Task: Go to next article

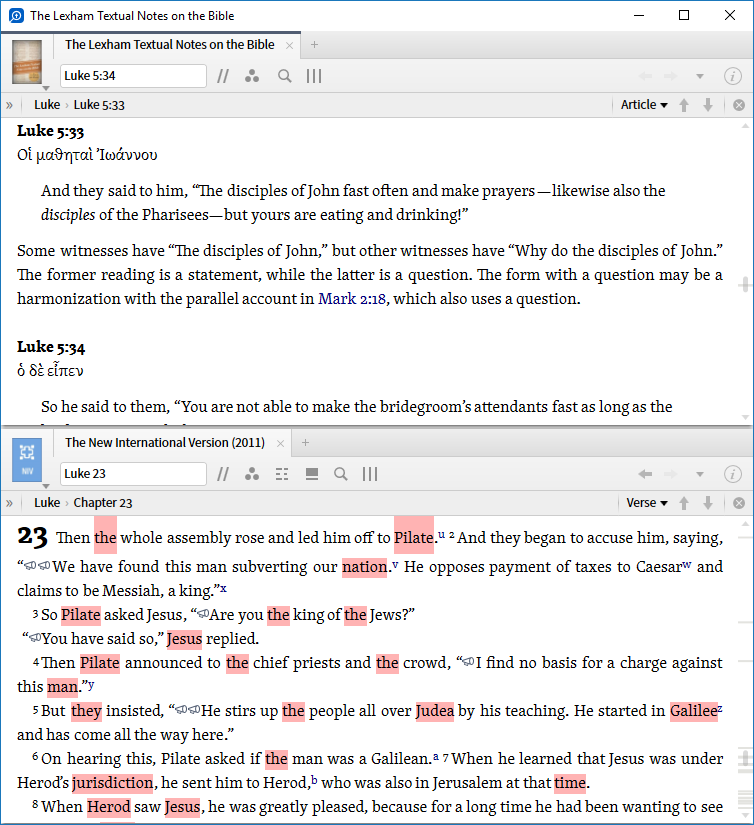Action: coord(708,105)
